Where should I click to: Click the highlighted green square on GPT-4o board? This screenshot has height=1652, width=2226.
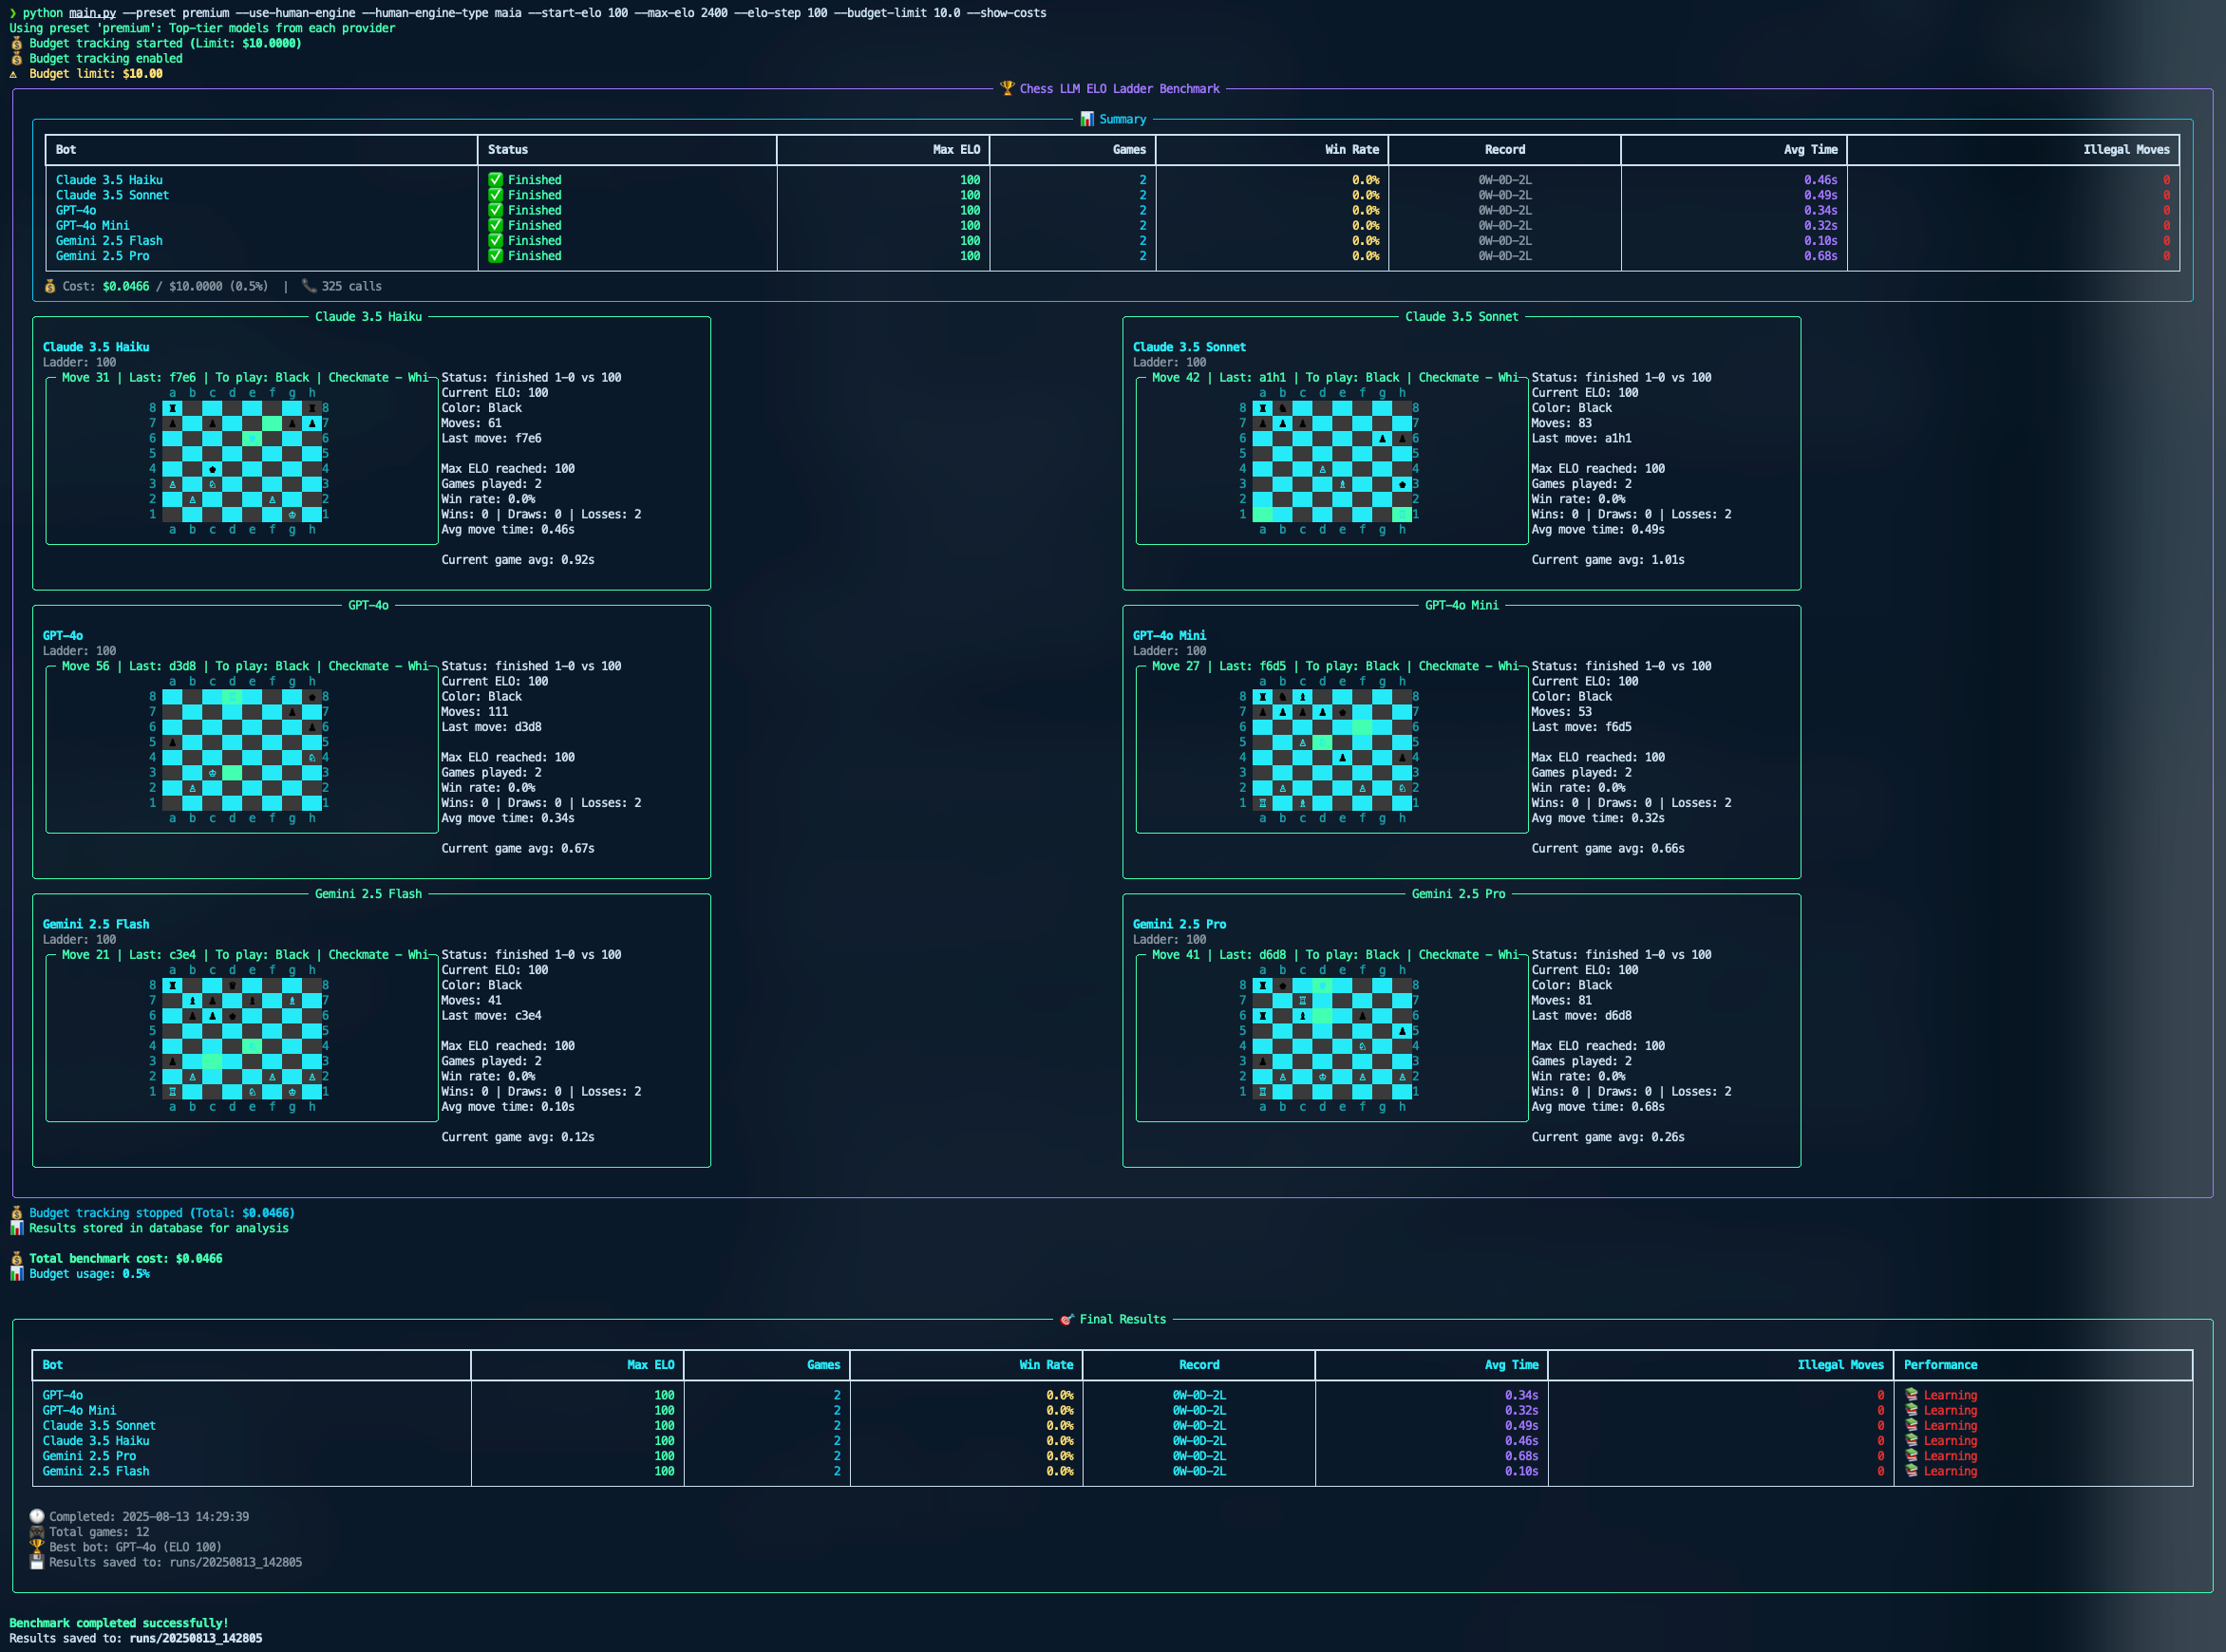[x=232, y=772]
